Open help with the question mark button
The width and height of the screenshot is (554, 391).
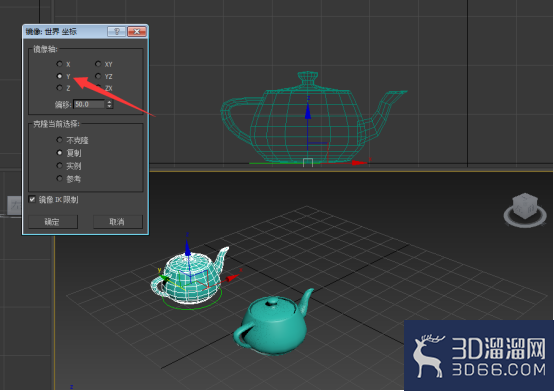(x=117, y=32)
